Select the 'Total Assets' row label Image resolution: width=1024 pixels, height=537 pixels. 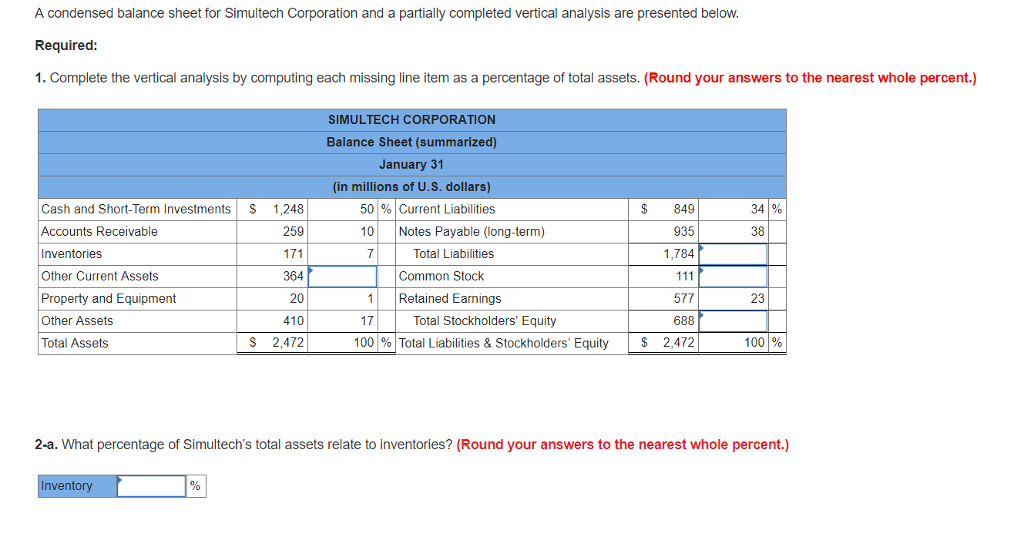[75, 343]
